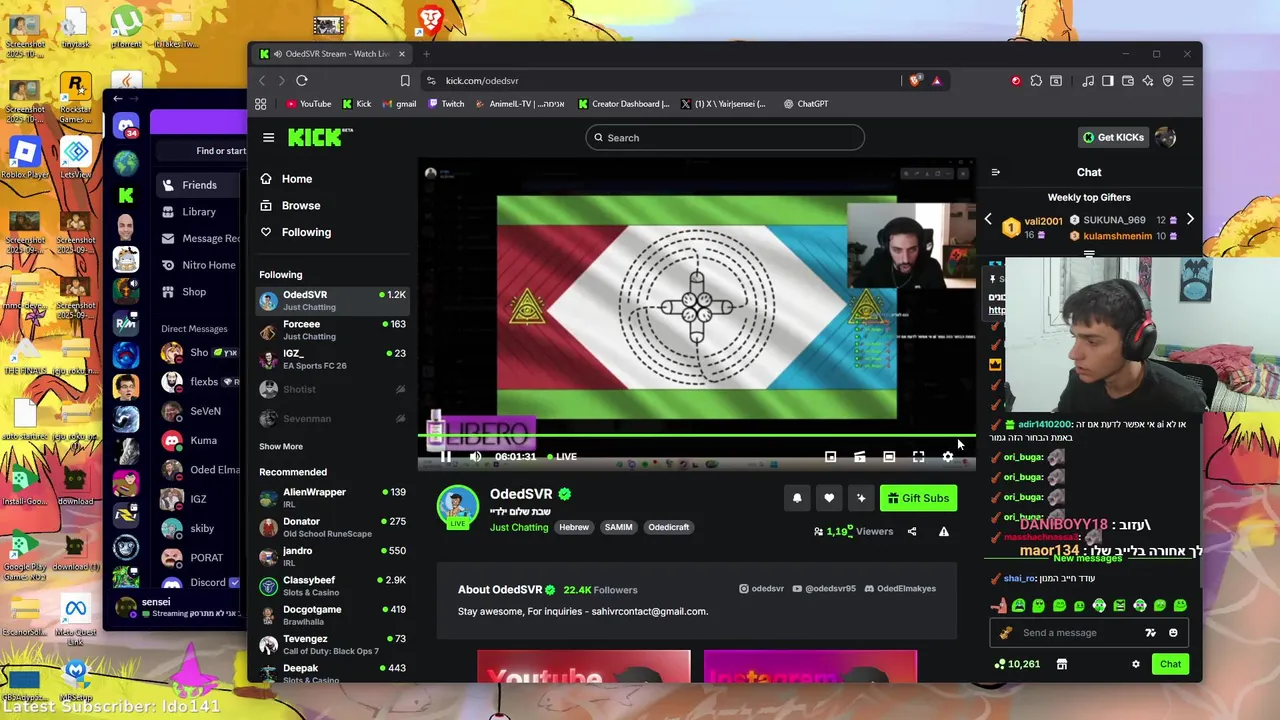This screenshot has height=720, width=1280.
Task: Bookmark this page in address bar
Action: tap(405, 81)
